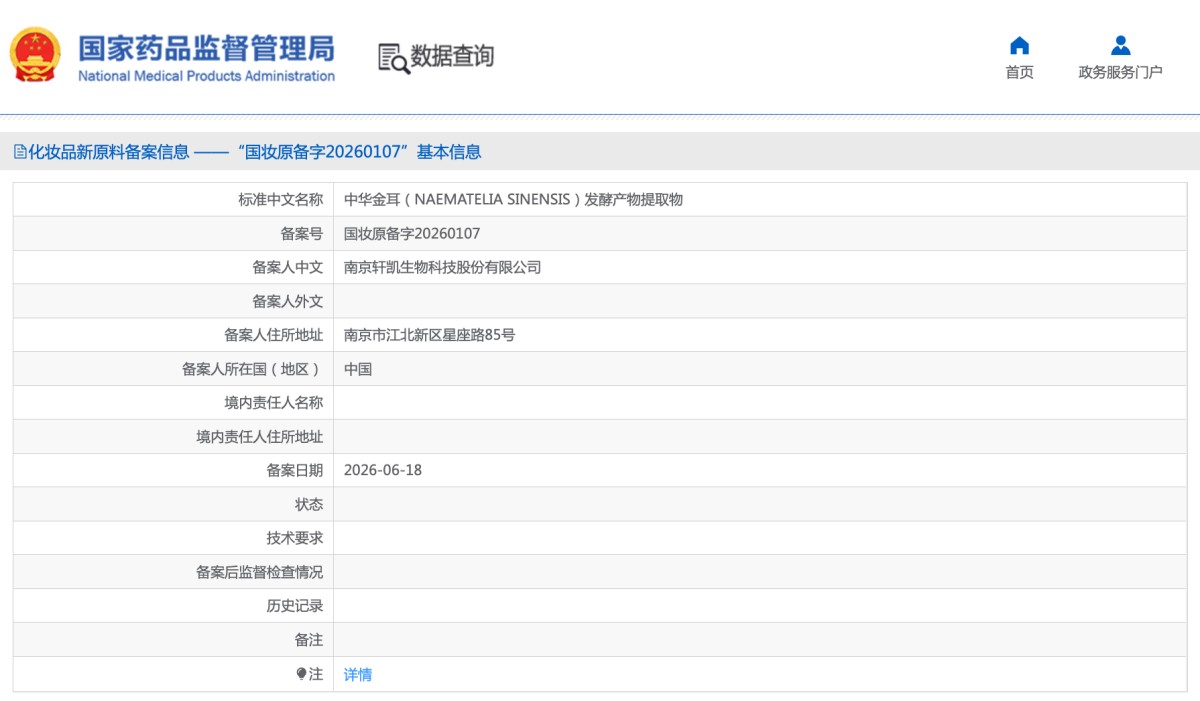Viewport: 1200px width, 701px height.
Task: Select the 注 label text
Action: pos(316,675)
